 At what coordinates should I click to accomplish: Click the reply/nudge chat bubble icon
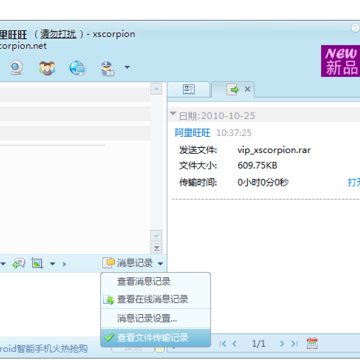point(19,264)
